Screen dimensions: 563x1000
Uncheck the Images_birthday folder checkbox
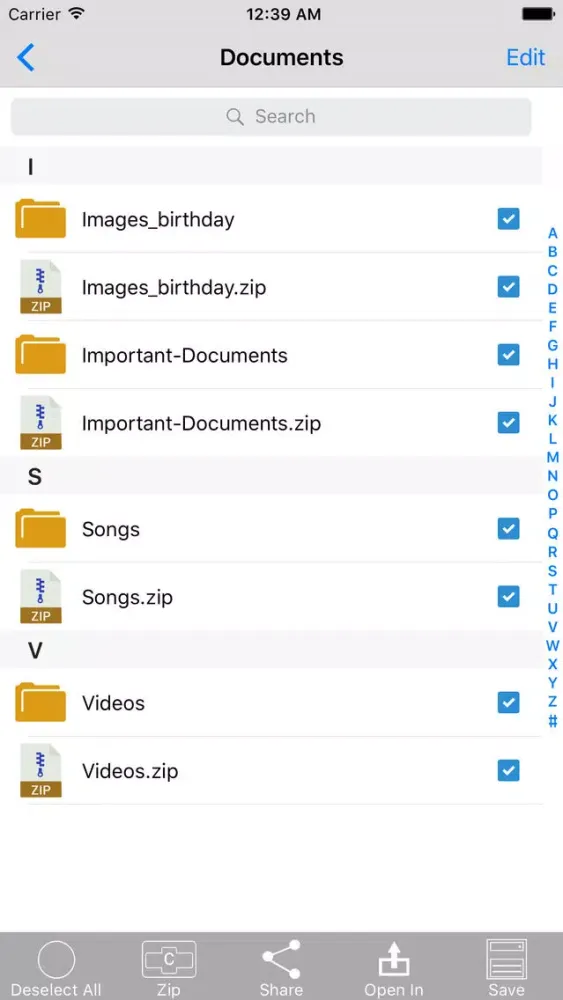[508, 219]
